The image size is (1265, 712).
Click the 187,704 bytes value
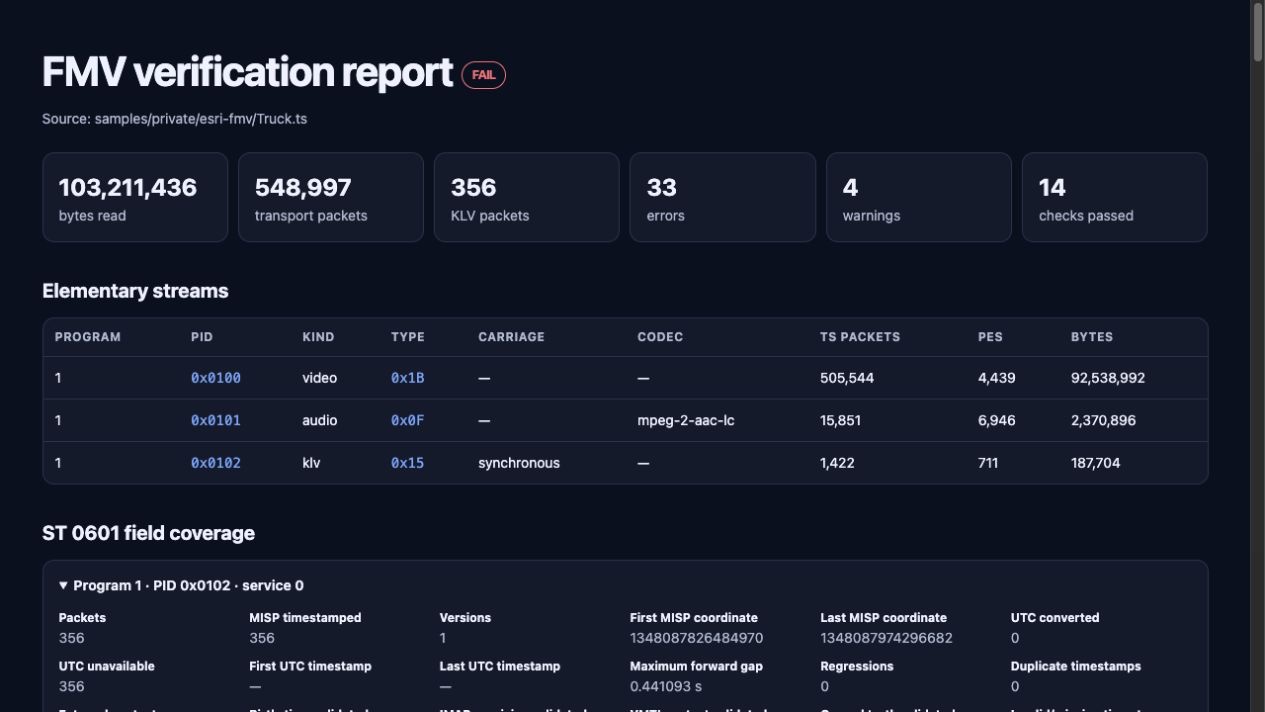tap(1096, 463)
